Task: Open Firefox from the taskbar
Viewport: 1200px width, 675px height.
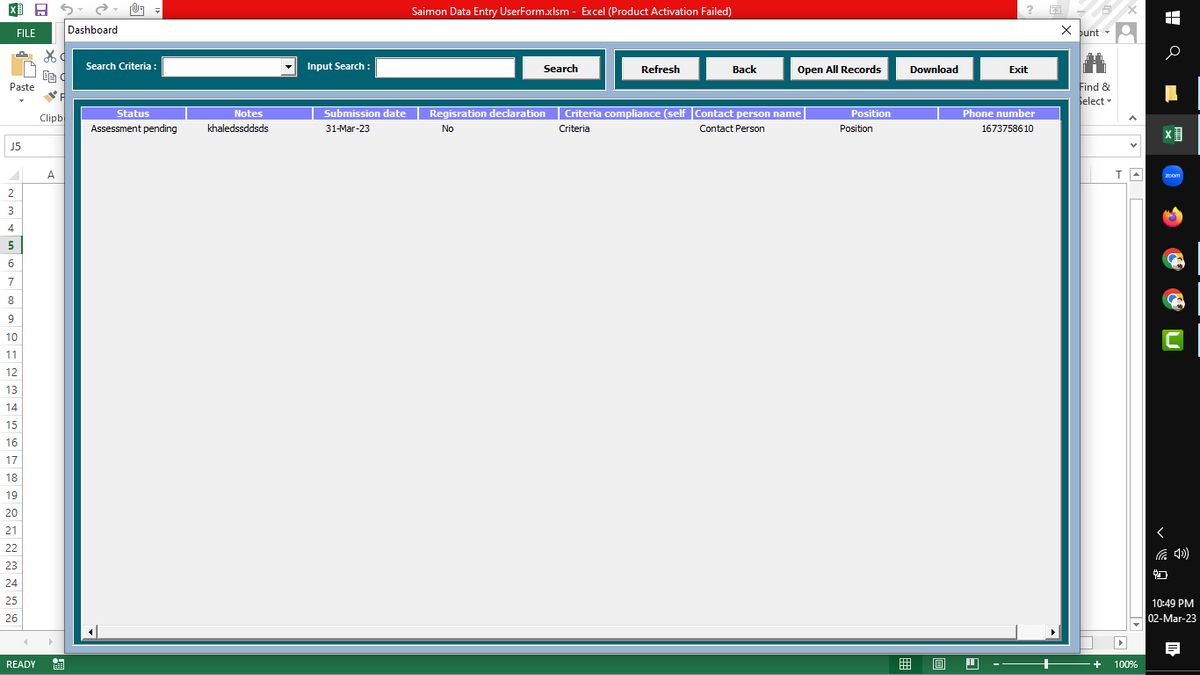Action: click(x=1172, y=218)
